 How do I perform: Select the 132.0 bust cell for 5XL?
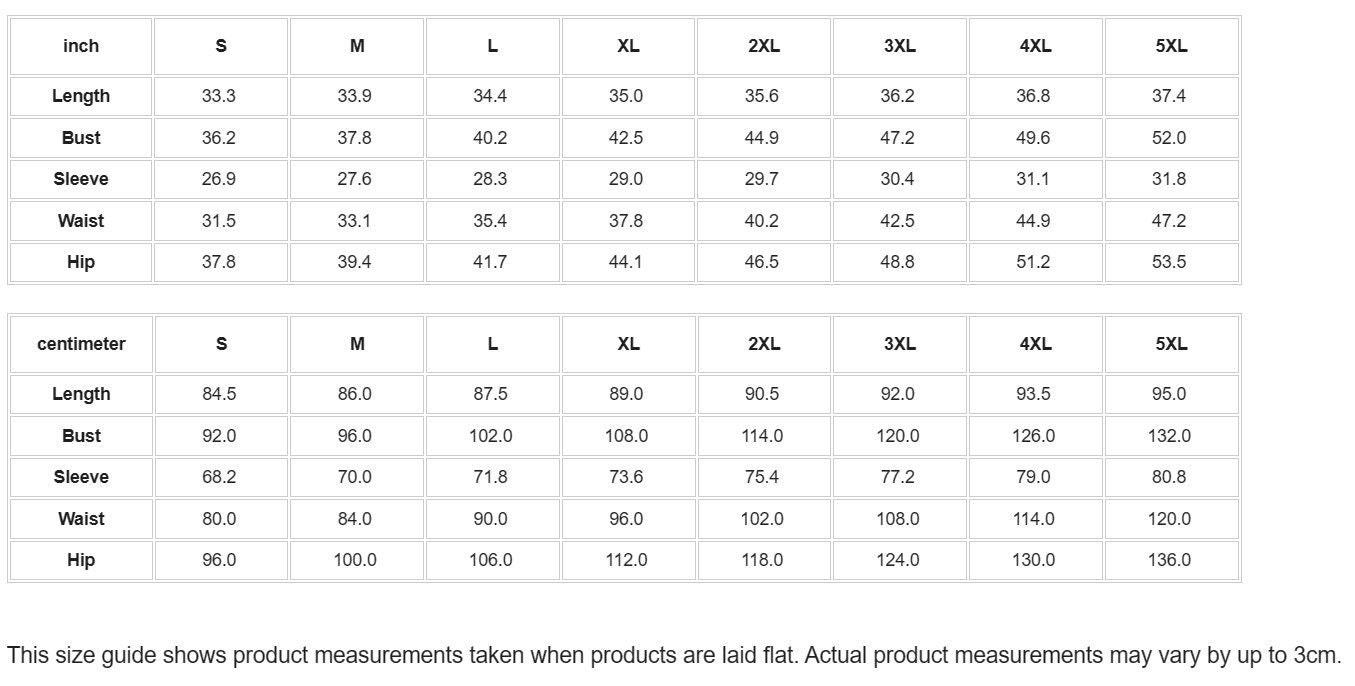coord(1169,436)
